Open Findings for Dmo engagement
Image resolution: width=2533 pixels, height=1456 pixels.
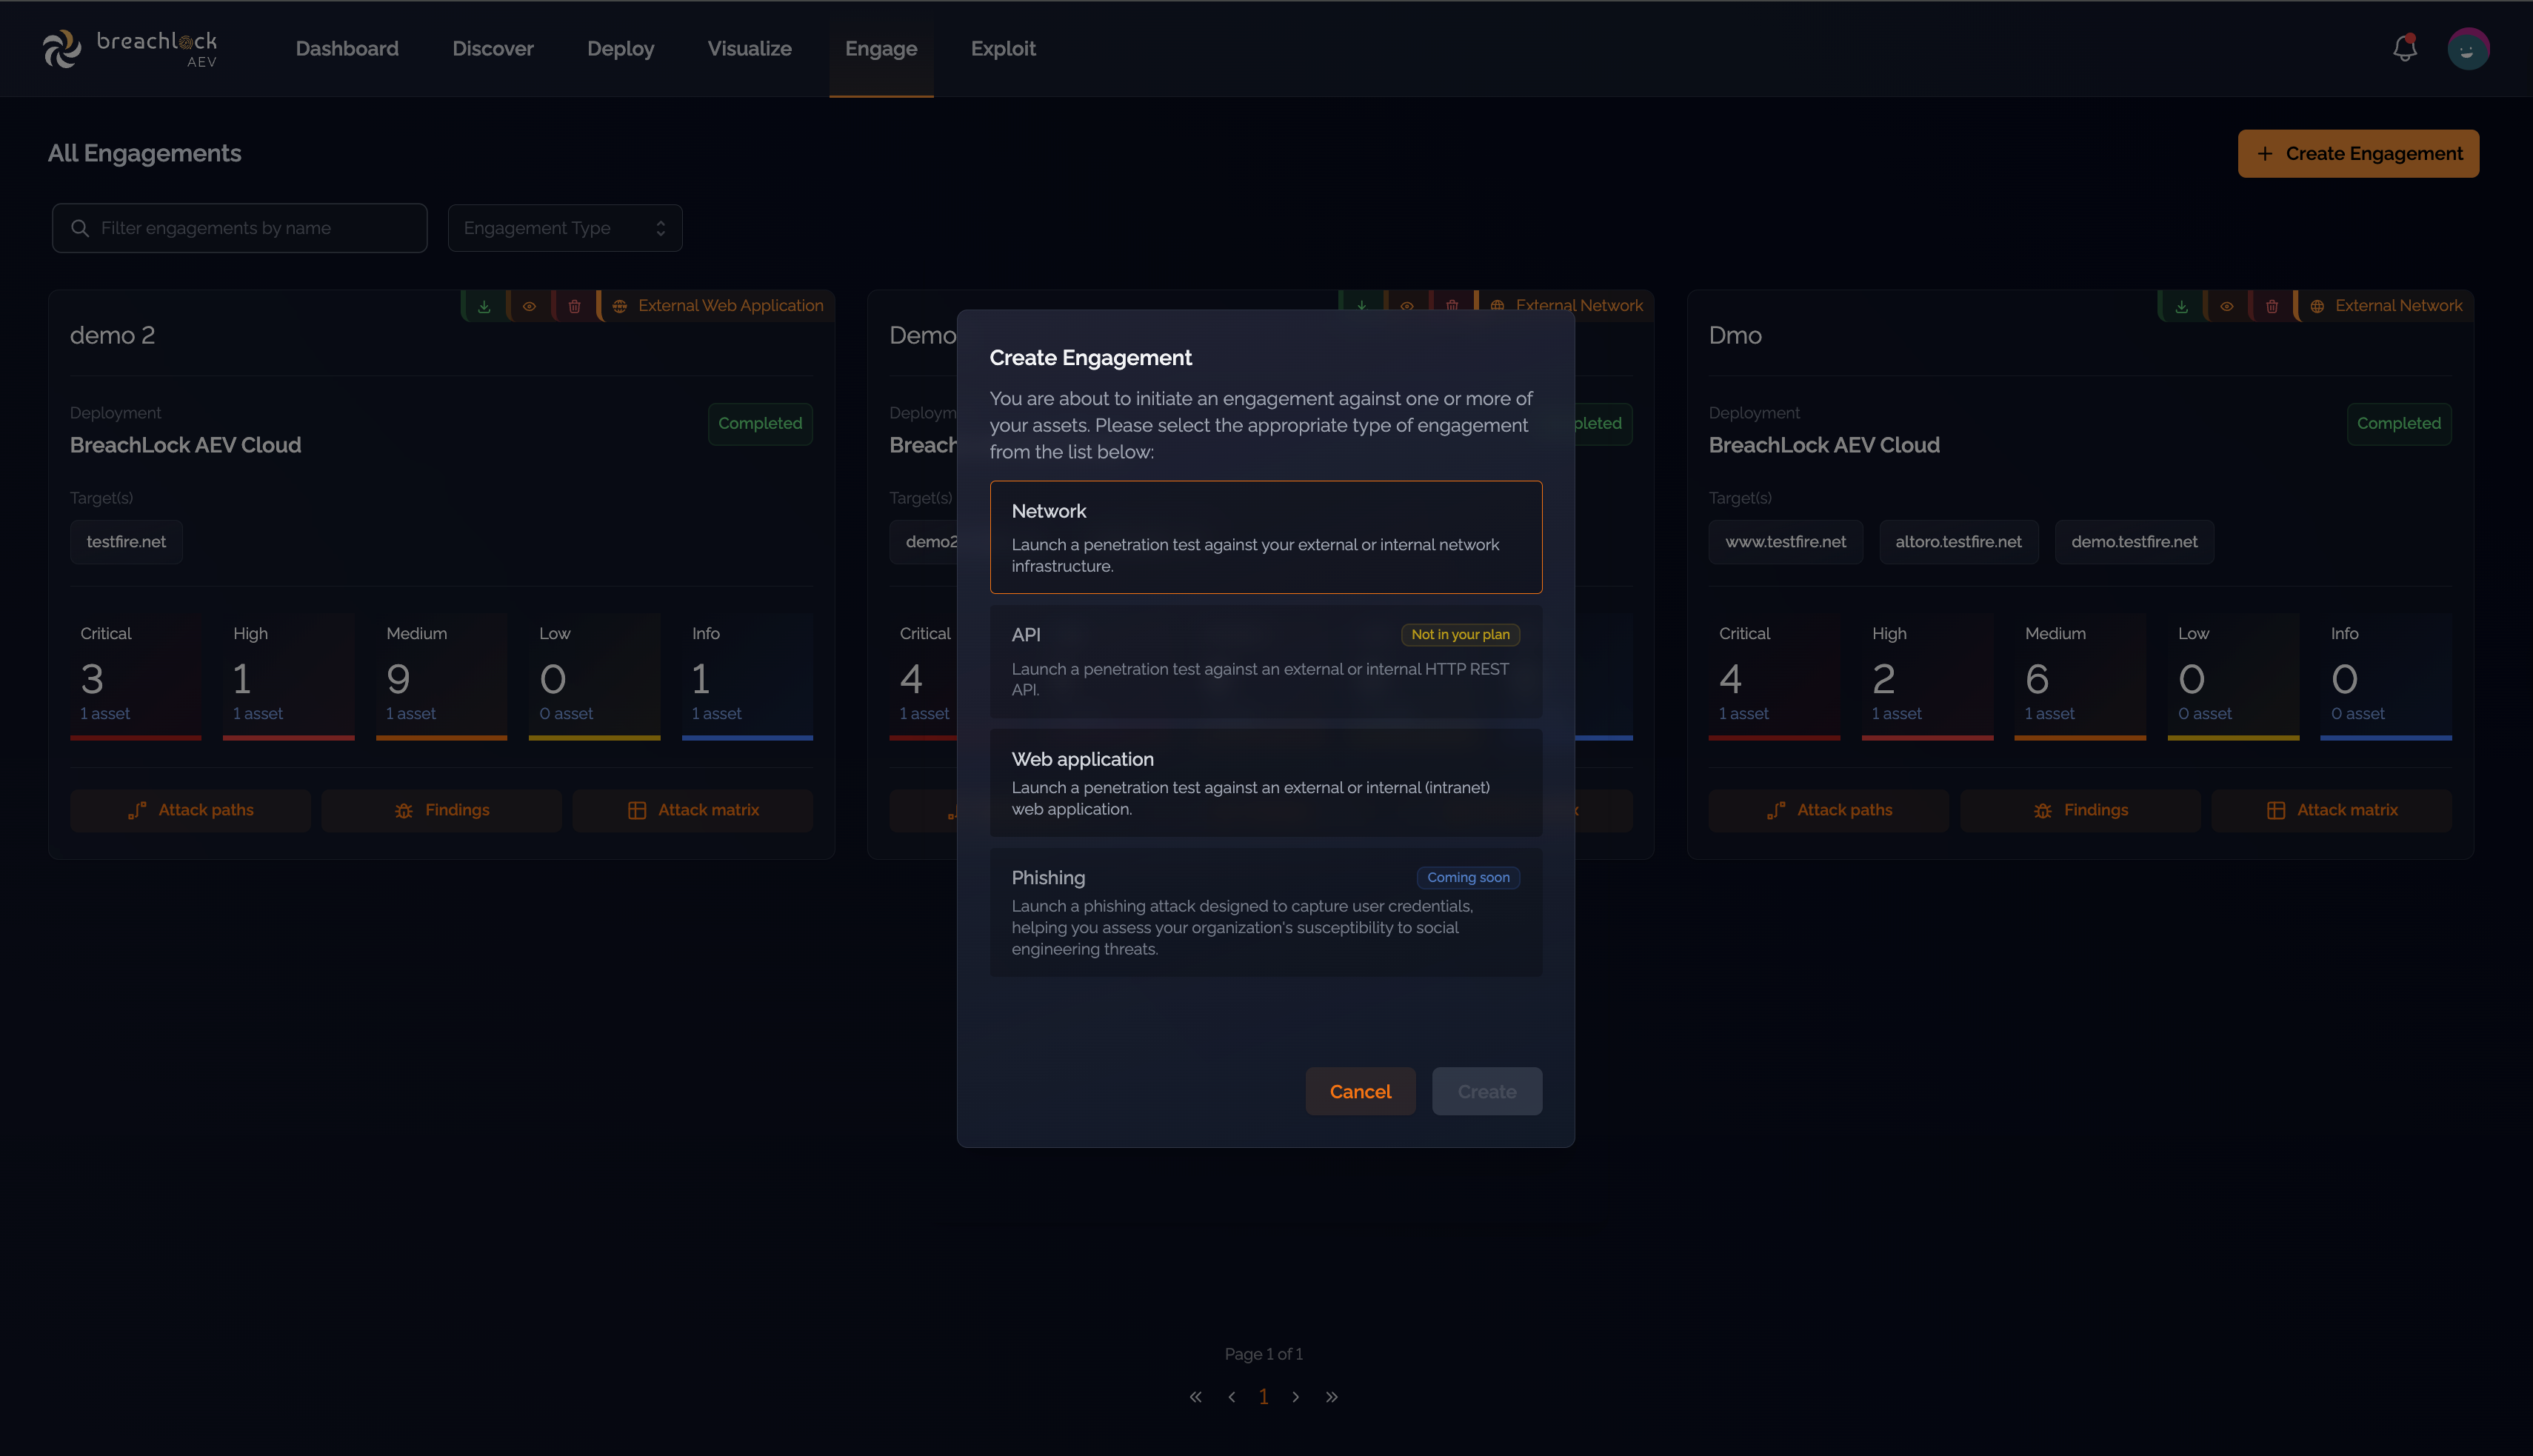[2080, 810]
